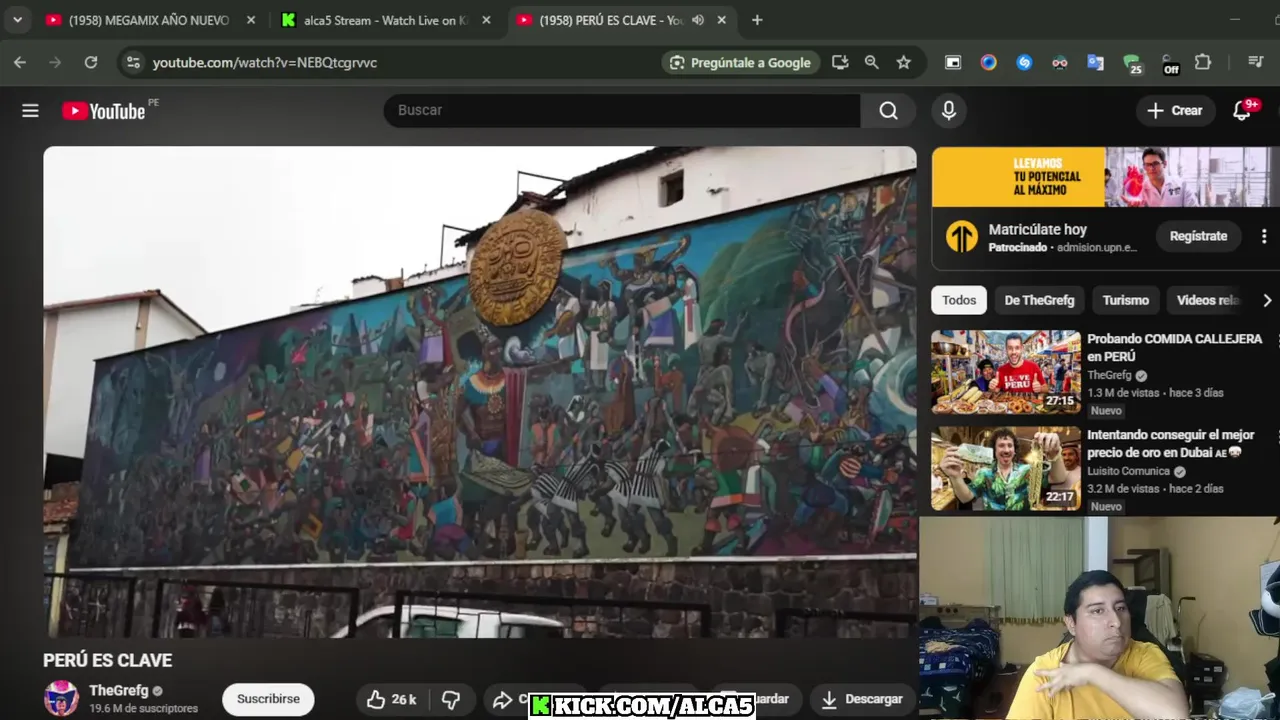Click the YouTube Buscar search field
Viewport: 1280px width, 720px height.
click(x=622, y=111)
